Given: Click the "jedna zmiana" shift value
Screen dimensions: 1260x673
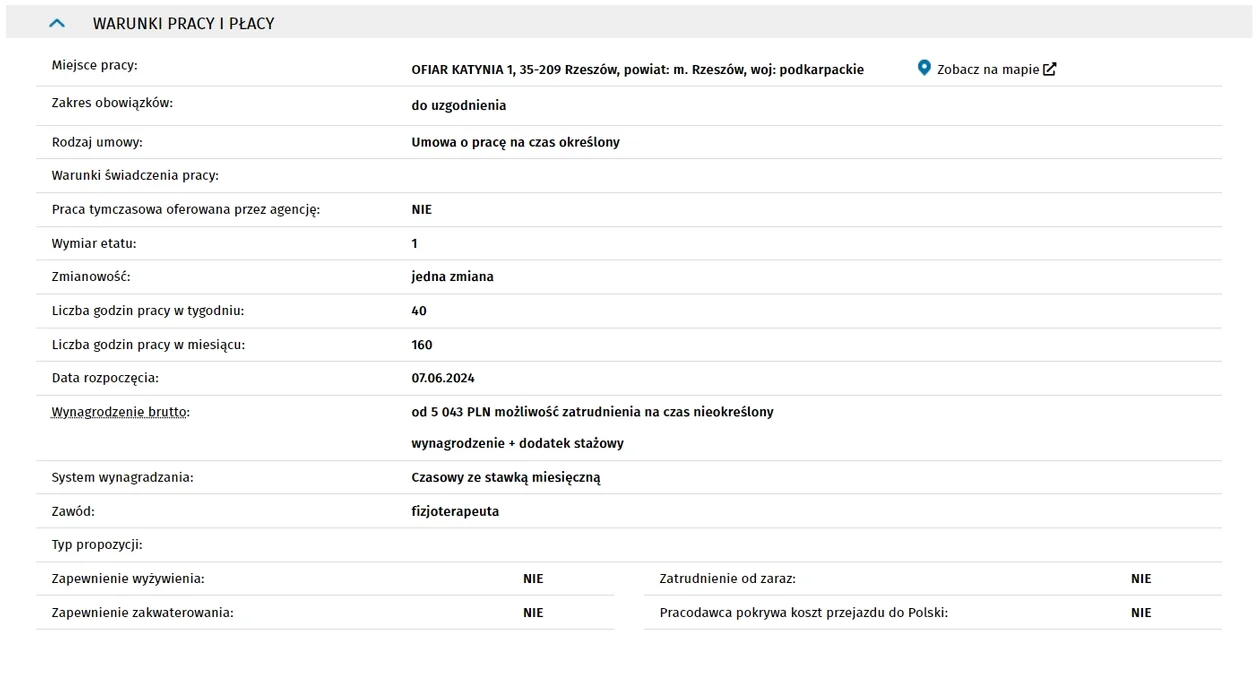Looking at the screenshot, I should [x=452, y=277].
